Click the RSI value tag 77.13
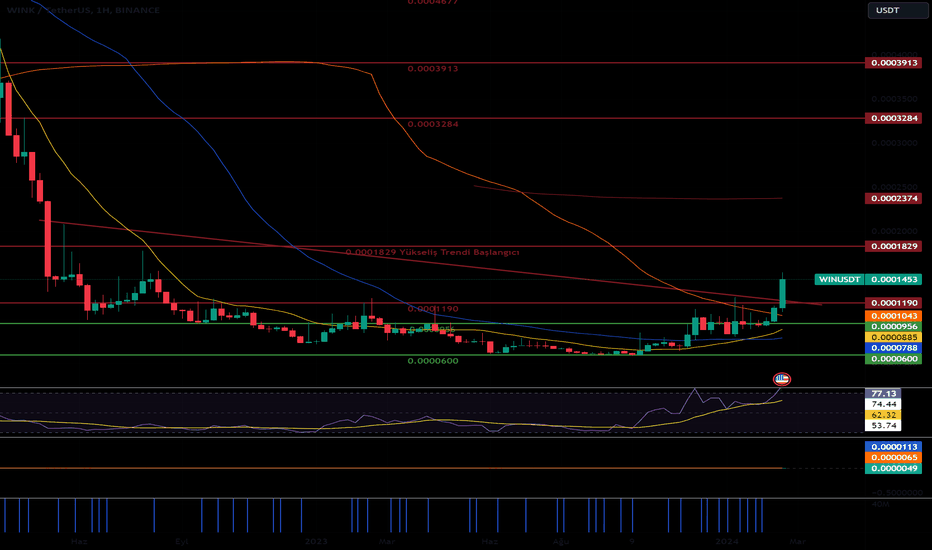This screenshot has width=932, height=550. [883, 394]
